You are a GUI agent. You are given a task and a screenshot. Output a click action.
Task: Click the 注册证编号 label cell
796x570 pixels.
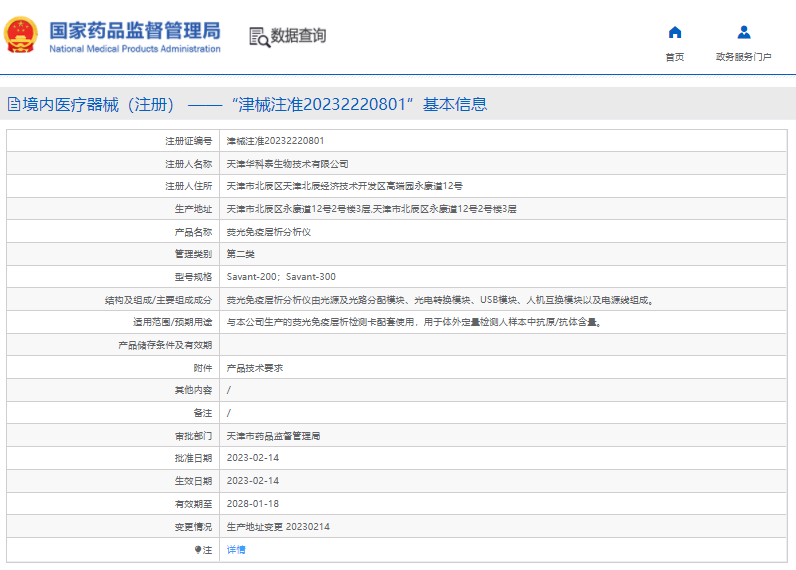click(113, 141)
